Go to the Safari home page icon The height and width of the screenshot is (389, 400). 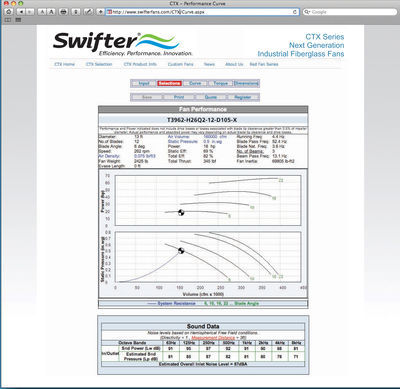tap(9, 12)
